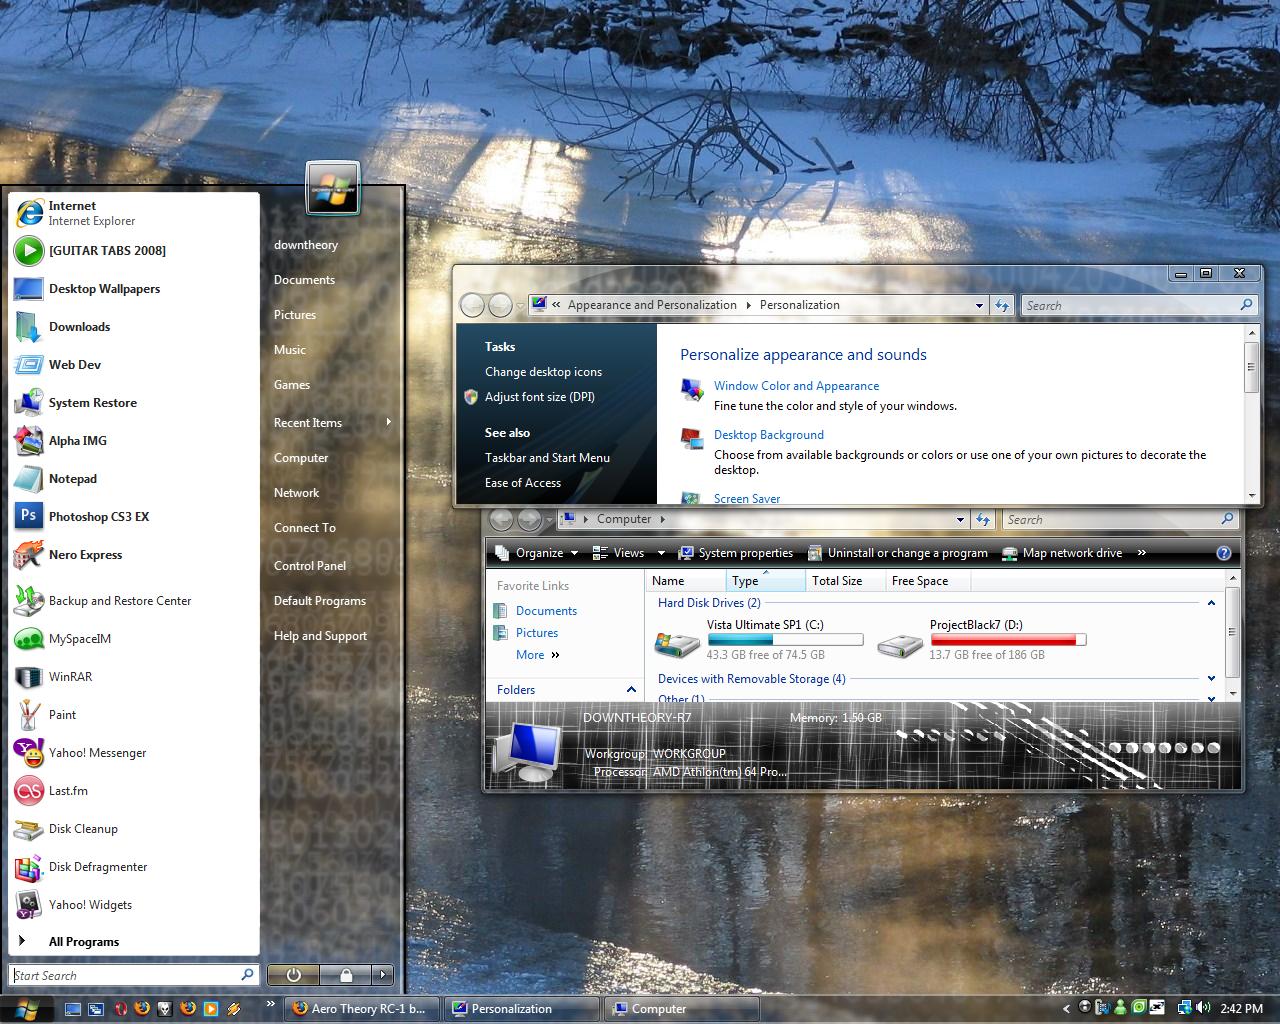This screenshot has width=1280, height=1024.
Task: Expand hidden quick launch icons chevron
Action: click(270, 1003)
